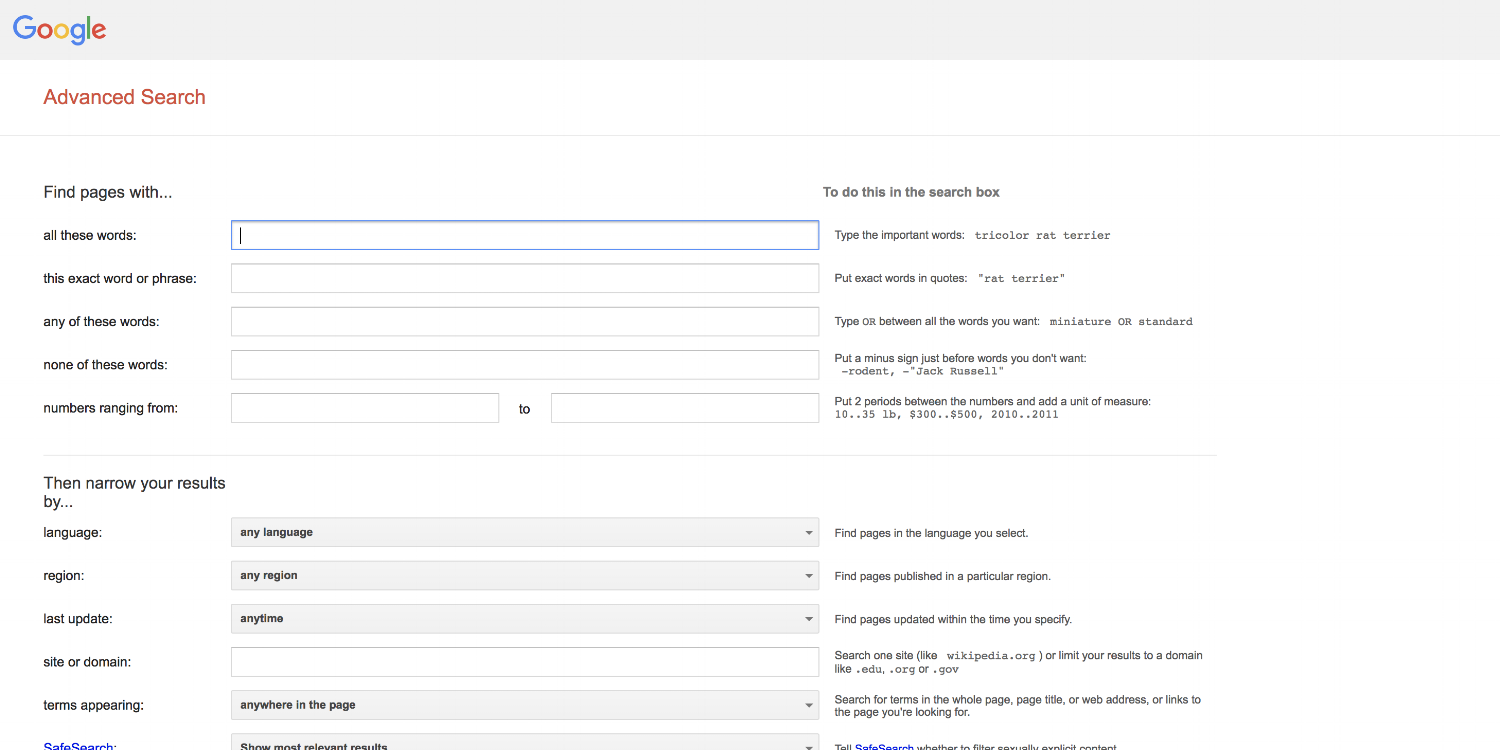This screenshot has width=1500, height=750.
Task: Click the 'last update:' label
Action: pyautogui.click(x=78, y=618)
